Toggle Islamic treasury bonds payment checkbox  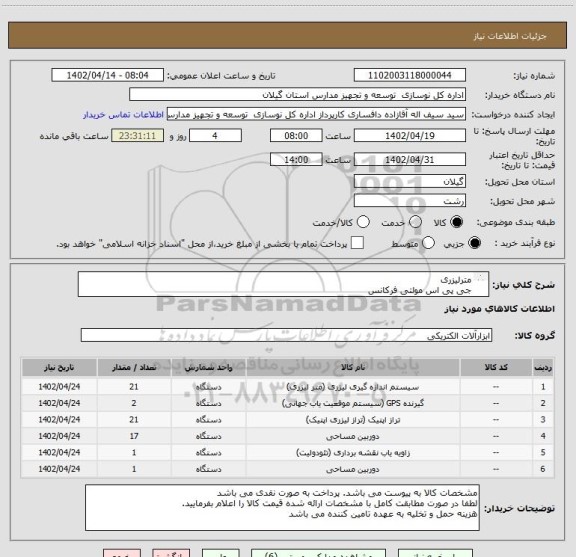click(x=357, y=243)
